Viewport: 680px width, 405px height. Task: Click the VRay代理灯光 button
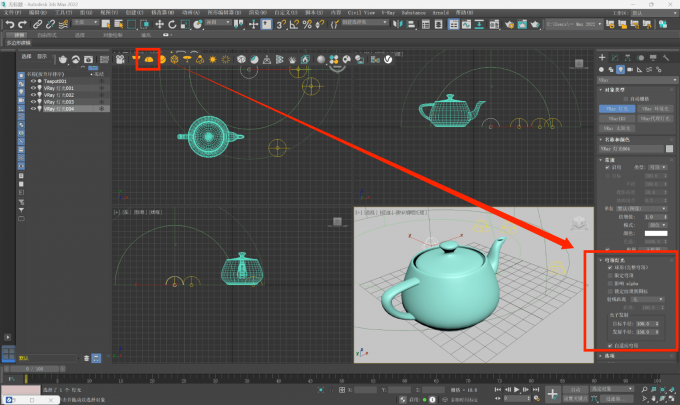[655, 118]
